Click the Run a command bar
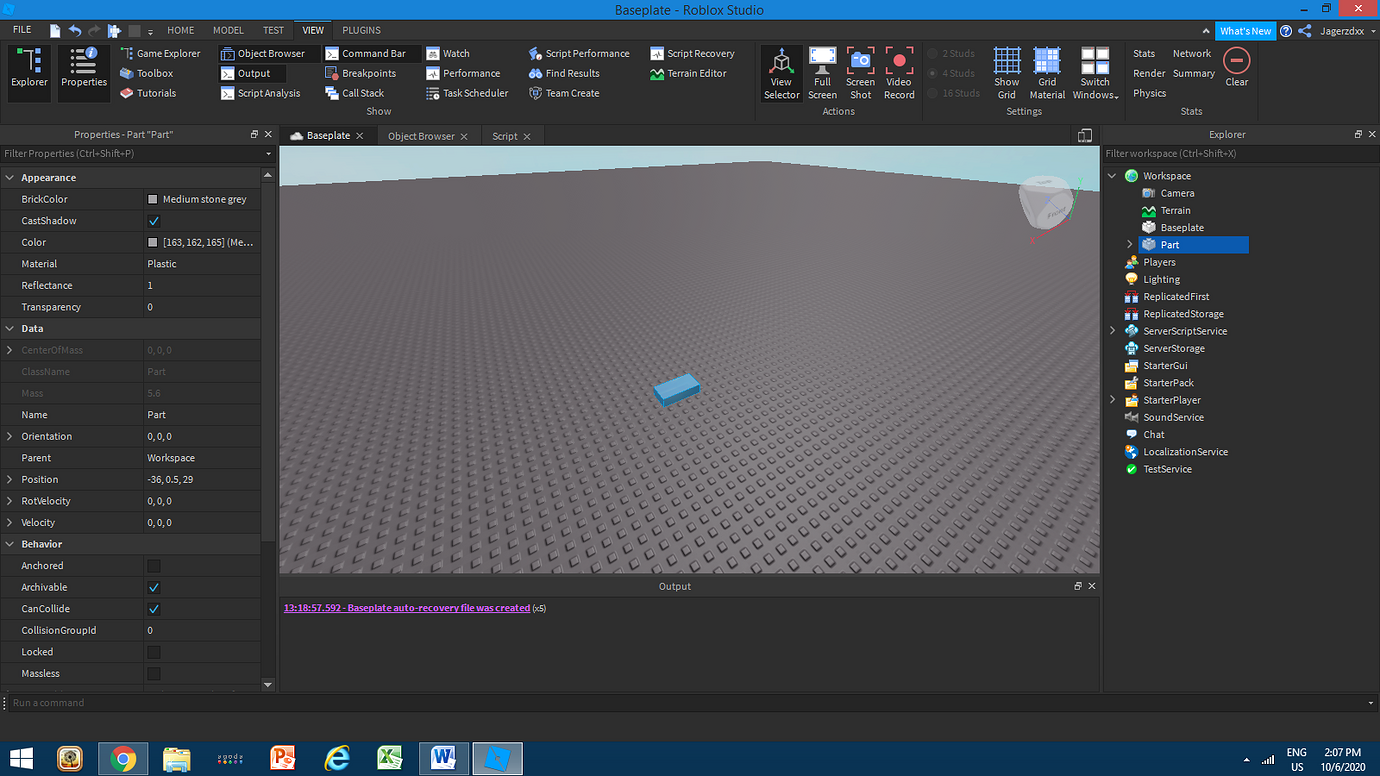The image size is (1380, 776). [x=690, y=703]
